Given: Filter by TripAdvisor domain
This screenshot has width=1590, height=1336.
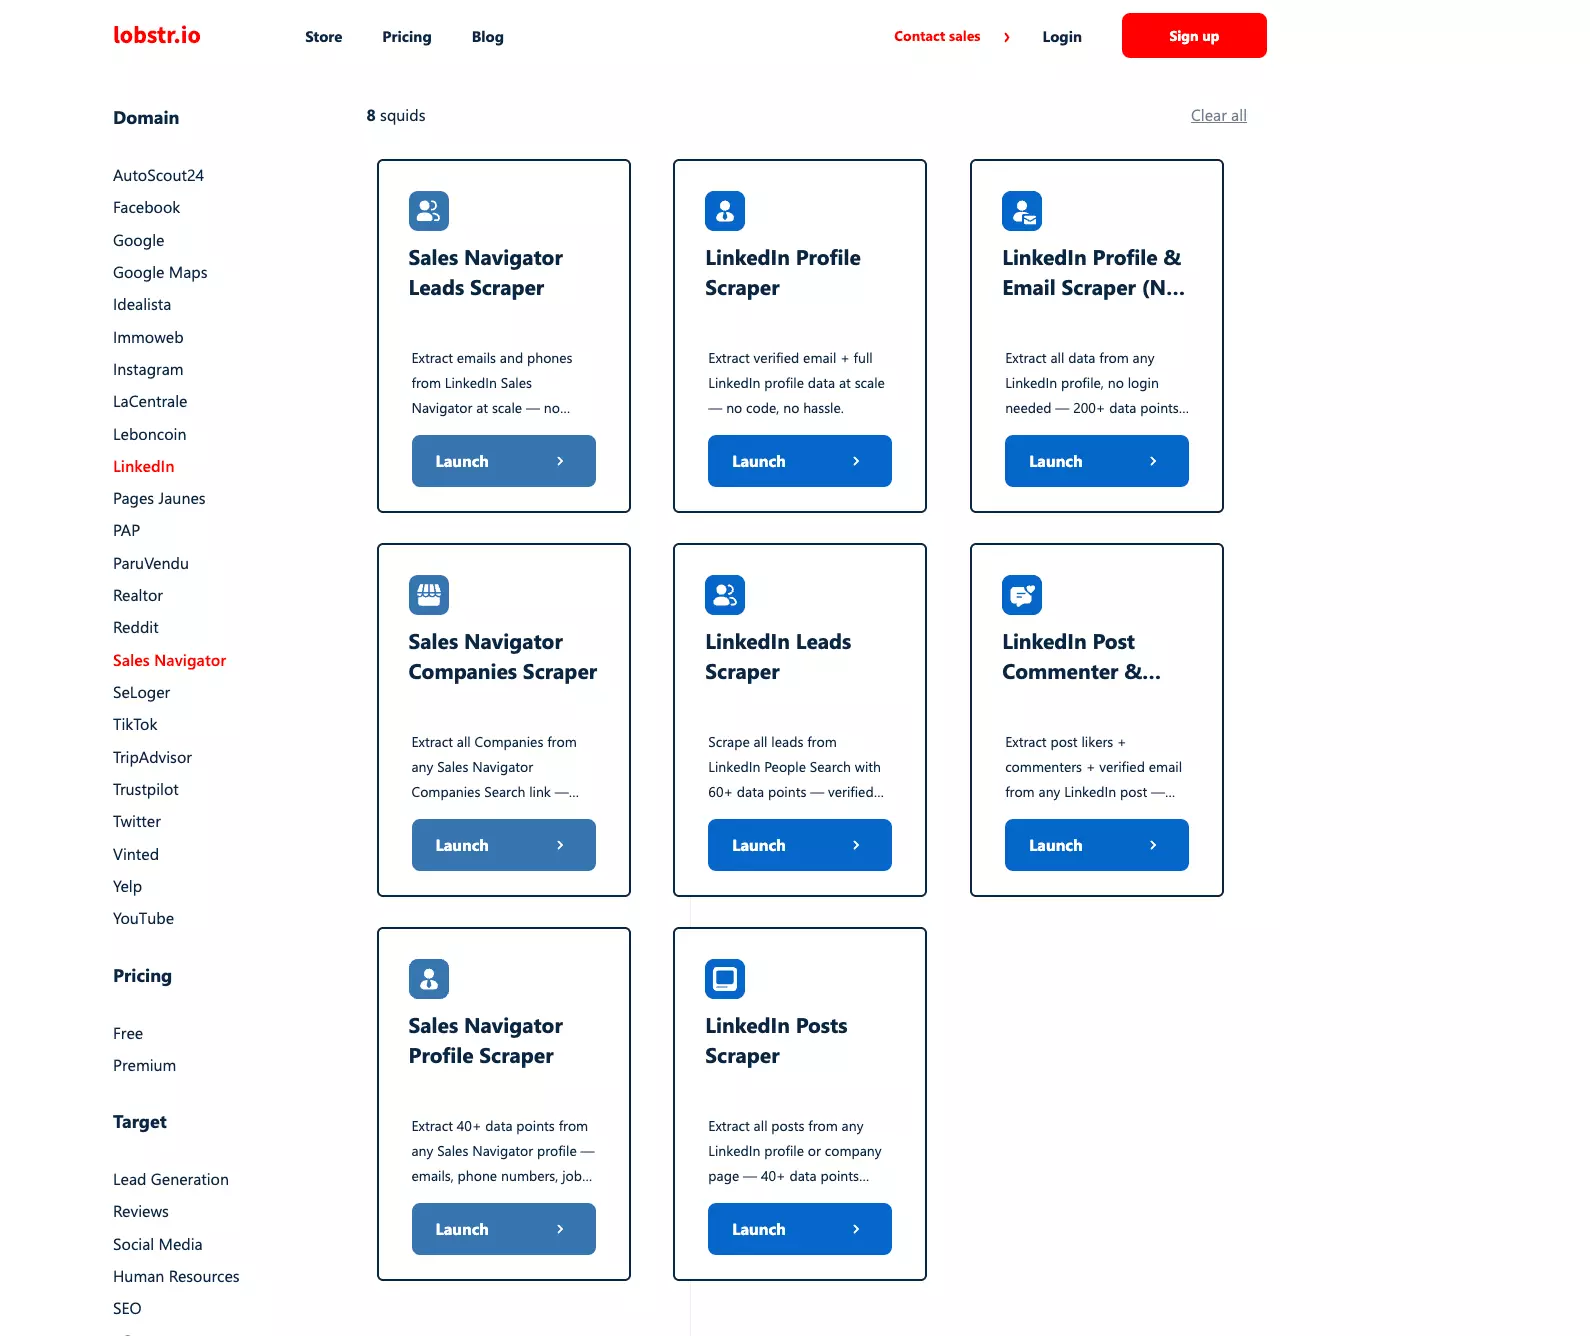Looking at the screenshot, I should click(x=152, y=758).
